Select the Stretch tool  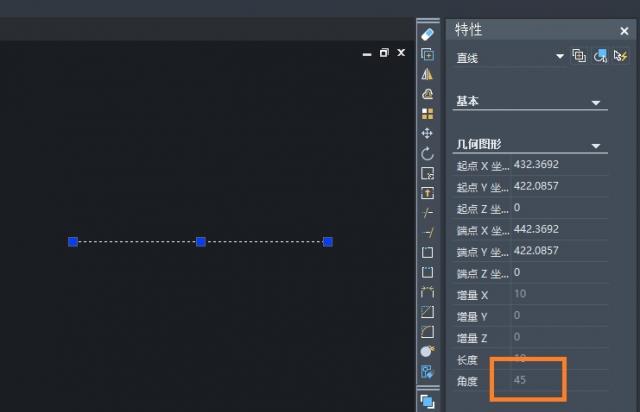pyautogui.click(x=427, y=193)
